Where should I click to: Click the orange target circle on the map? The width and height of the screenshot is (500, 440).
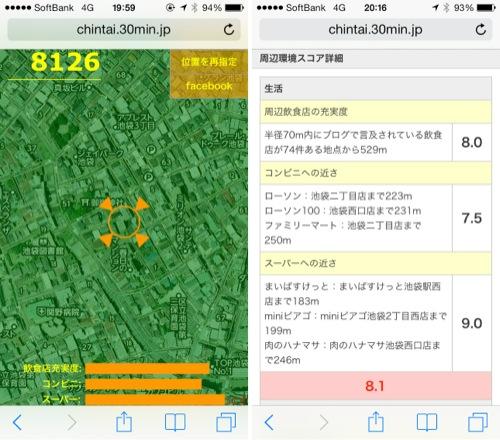pos(124,221)
